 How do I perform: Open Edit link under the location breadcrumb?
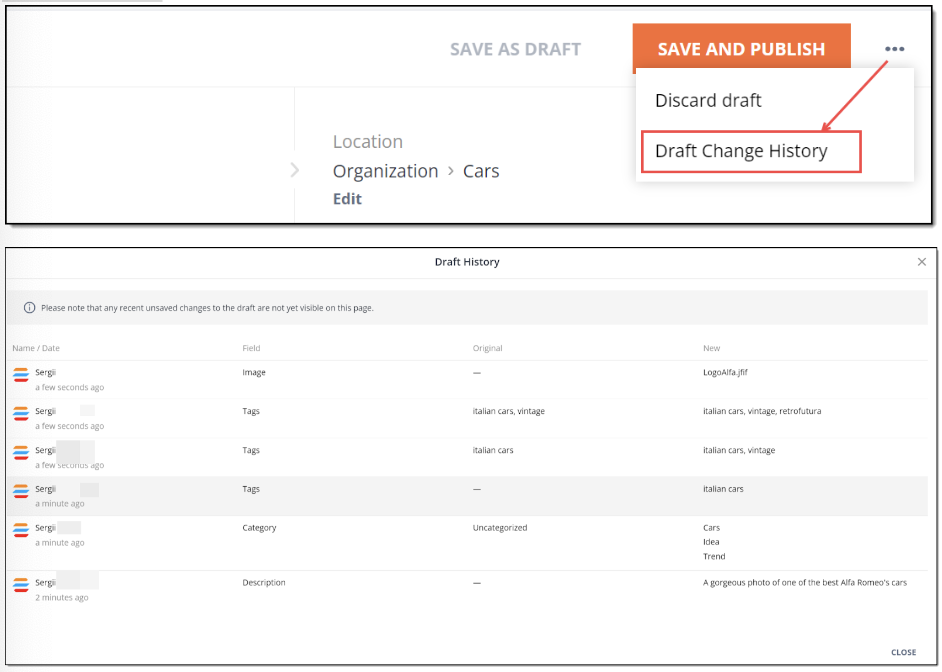coord(347,198)
